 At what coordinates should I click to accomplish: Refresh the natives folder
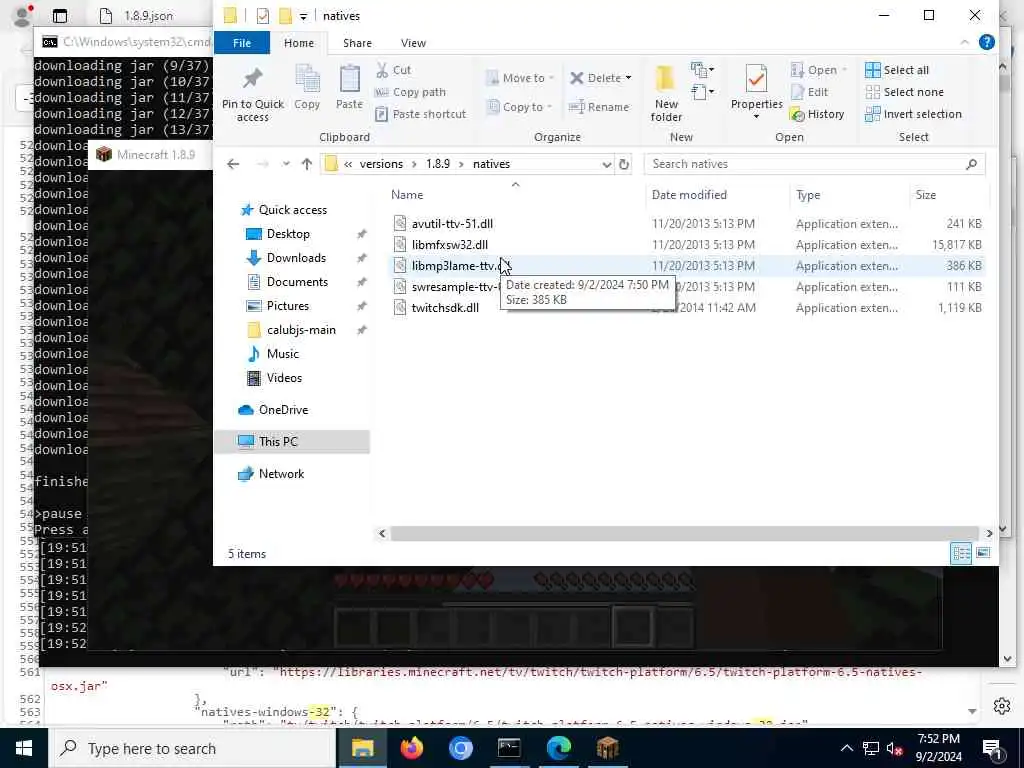point(624,164)
